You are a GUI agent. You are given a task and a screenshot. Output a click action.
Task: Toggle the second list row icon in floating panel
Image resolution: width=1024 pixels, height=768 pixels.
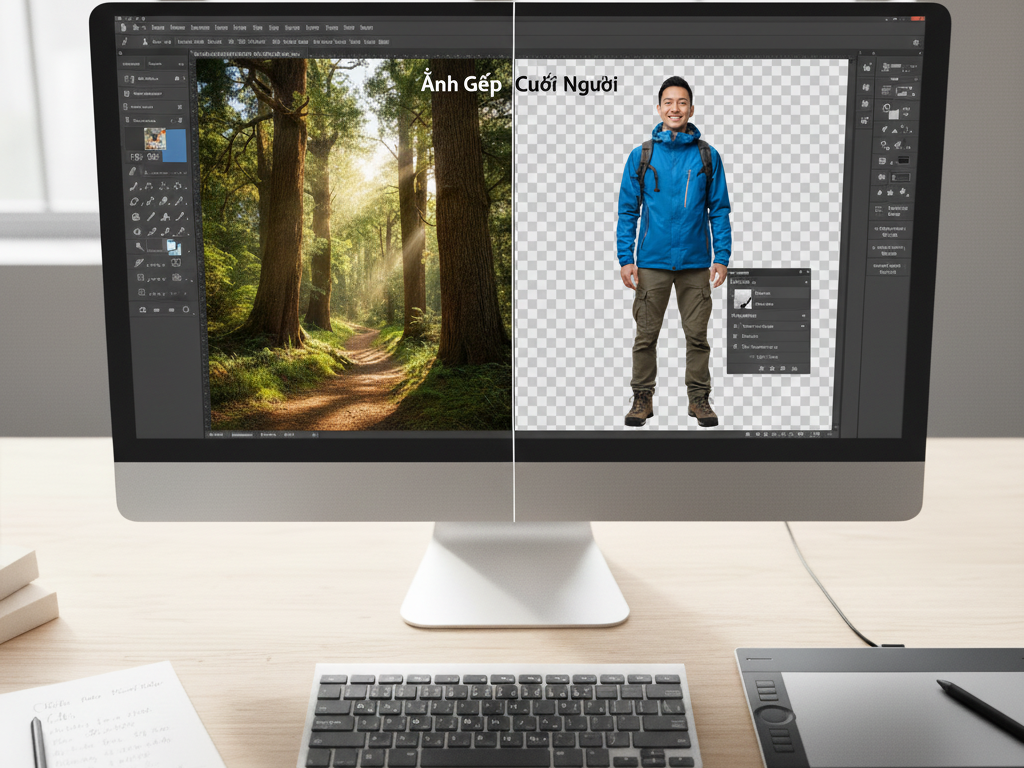736,336
